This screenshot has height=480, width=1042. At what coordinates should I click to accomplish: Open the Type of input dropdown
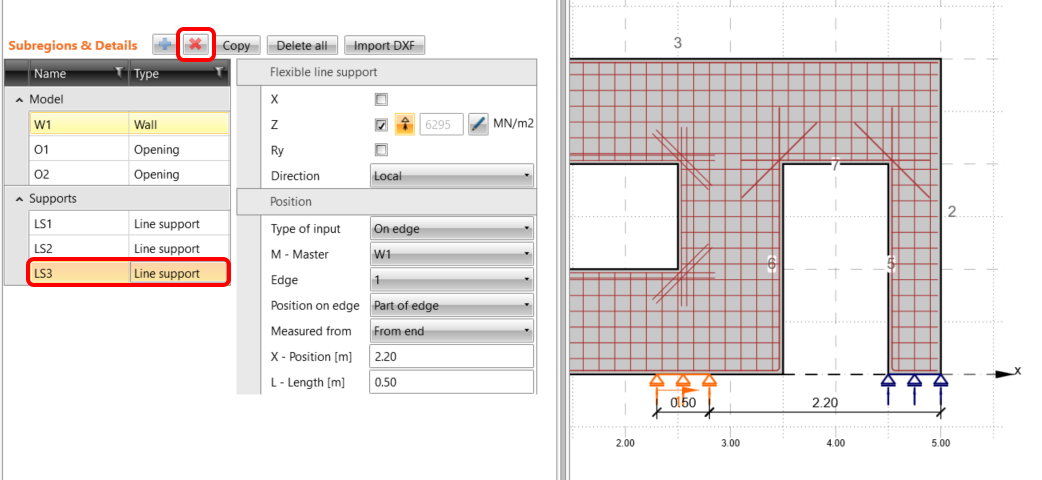(x=451, y=229)
